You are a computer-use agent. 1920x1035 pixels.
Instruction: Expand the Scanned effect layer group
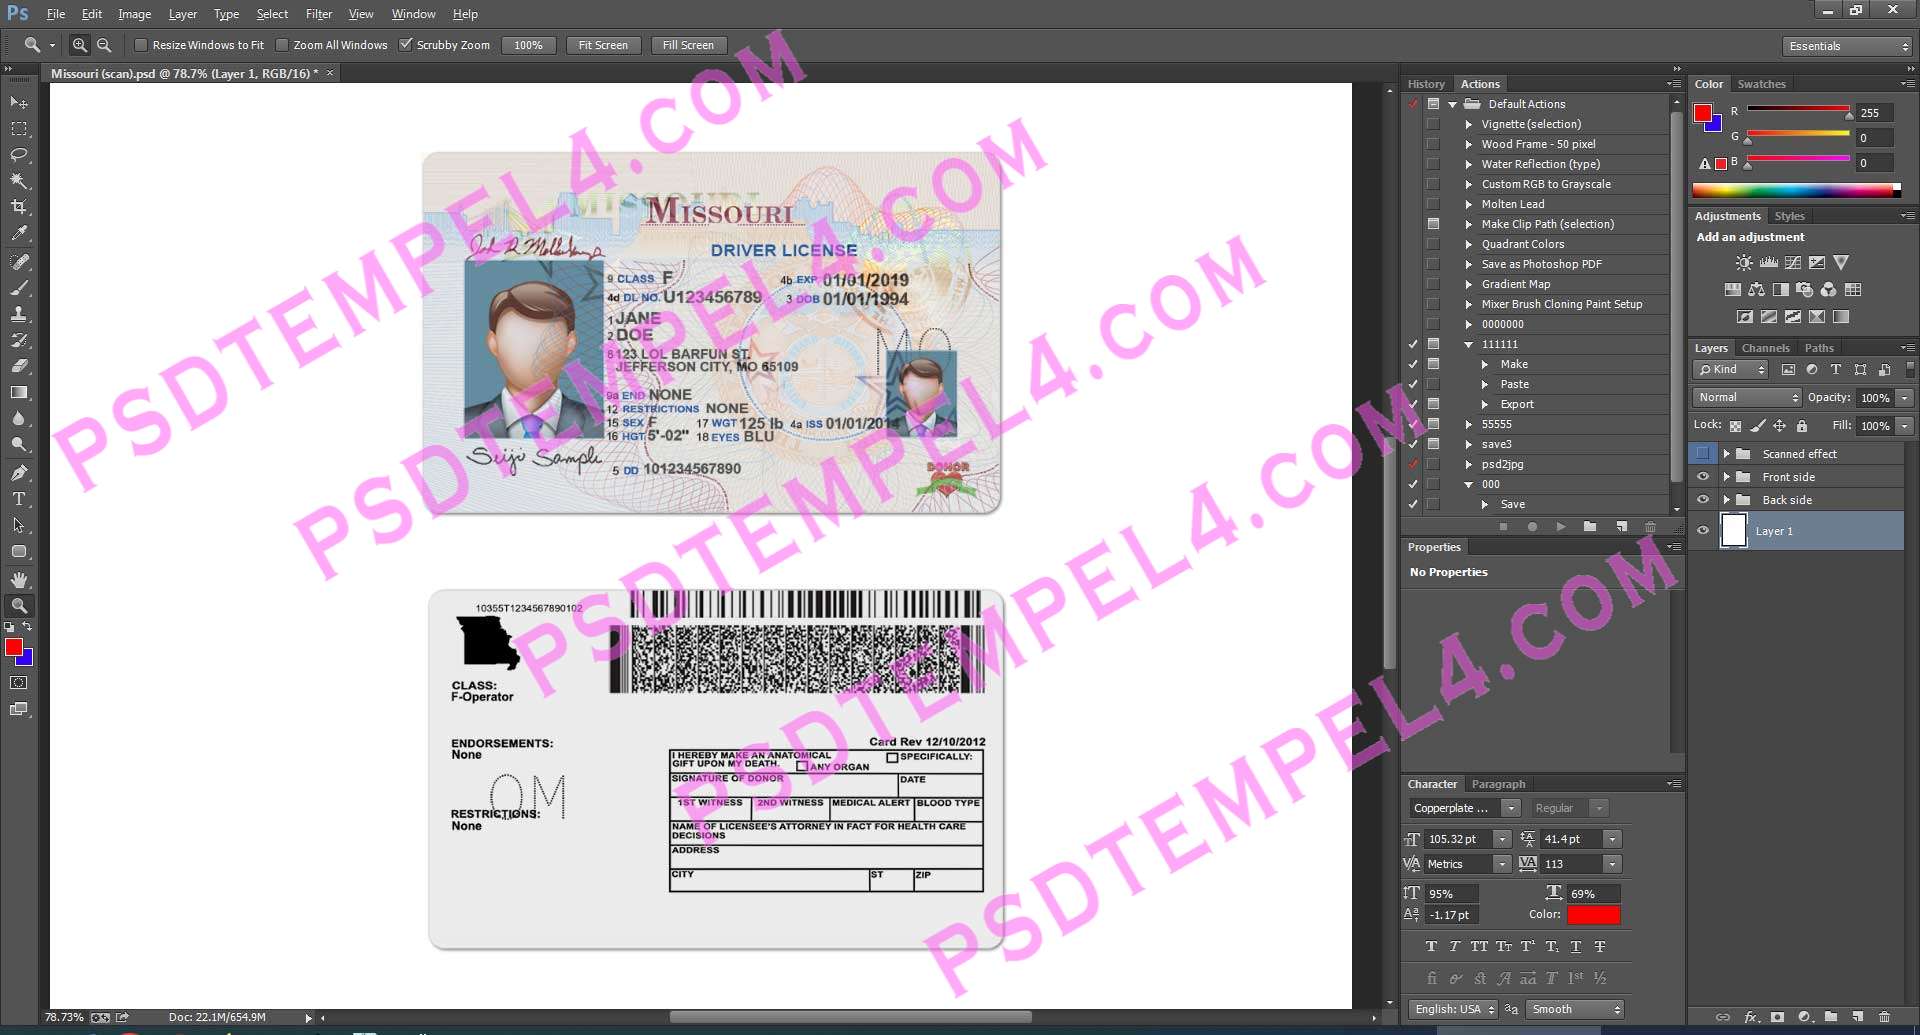pos(1726,454)
